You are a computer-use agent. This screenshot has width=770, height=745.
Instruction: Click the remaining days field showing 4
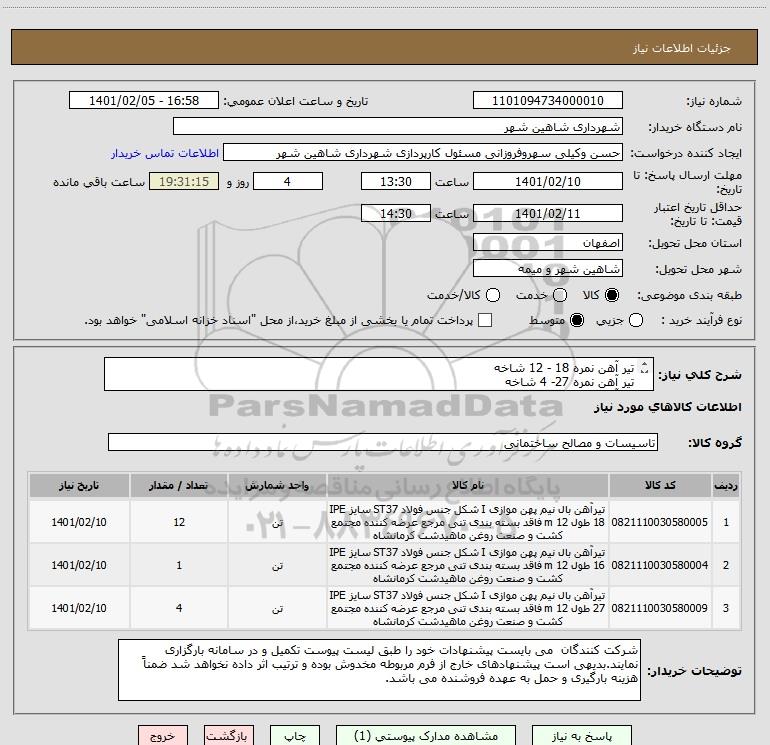pyautogui.click(x=288, y=181)
